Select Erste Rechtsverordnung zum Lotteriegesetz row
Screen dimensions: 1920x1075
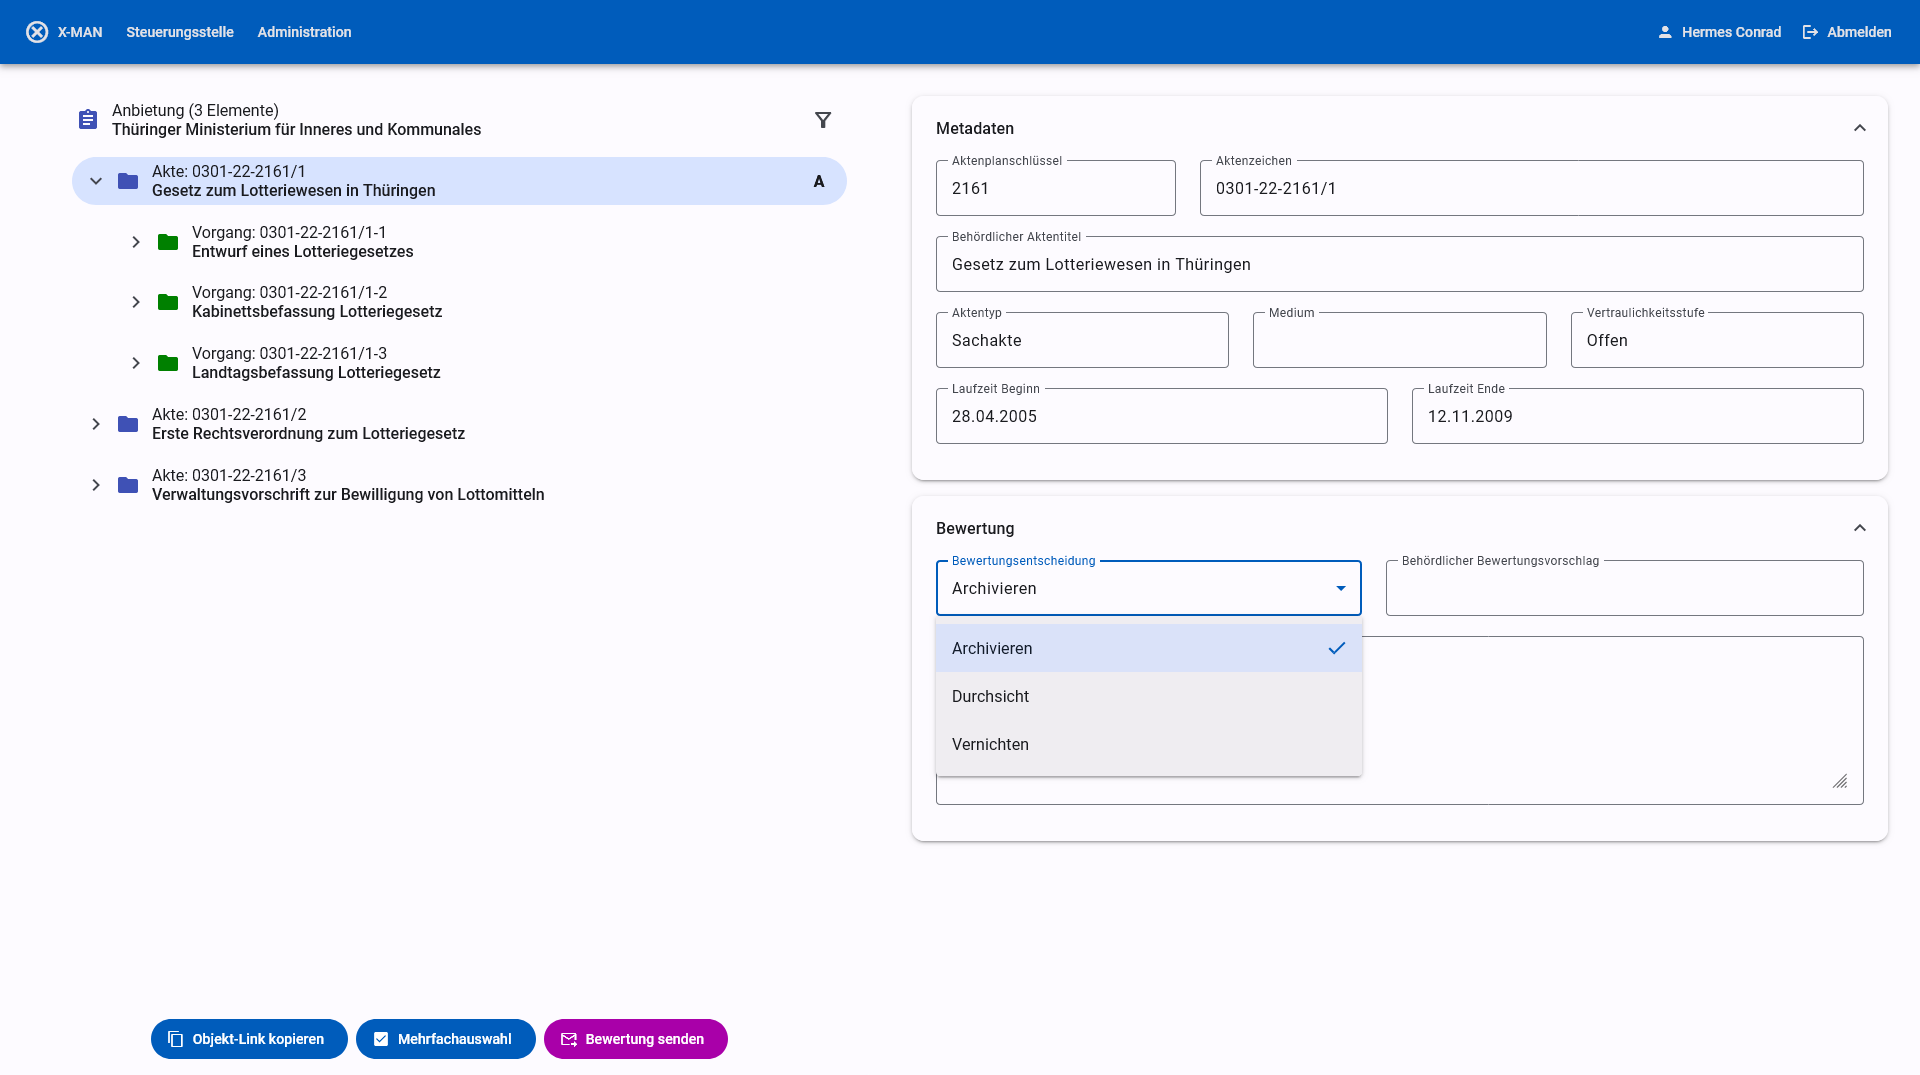click(x=459, y=424)
